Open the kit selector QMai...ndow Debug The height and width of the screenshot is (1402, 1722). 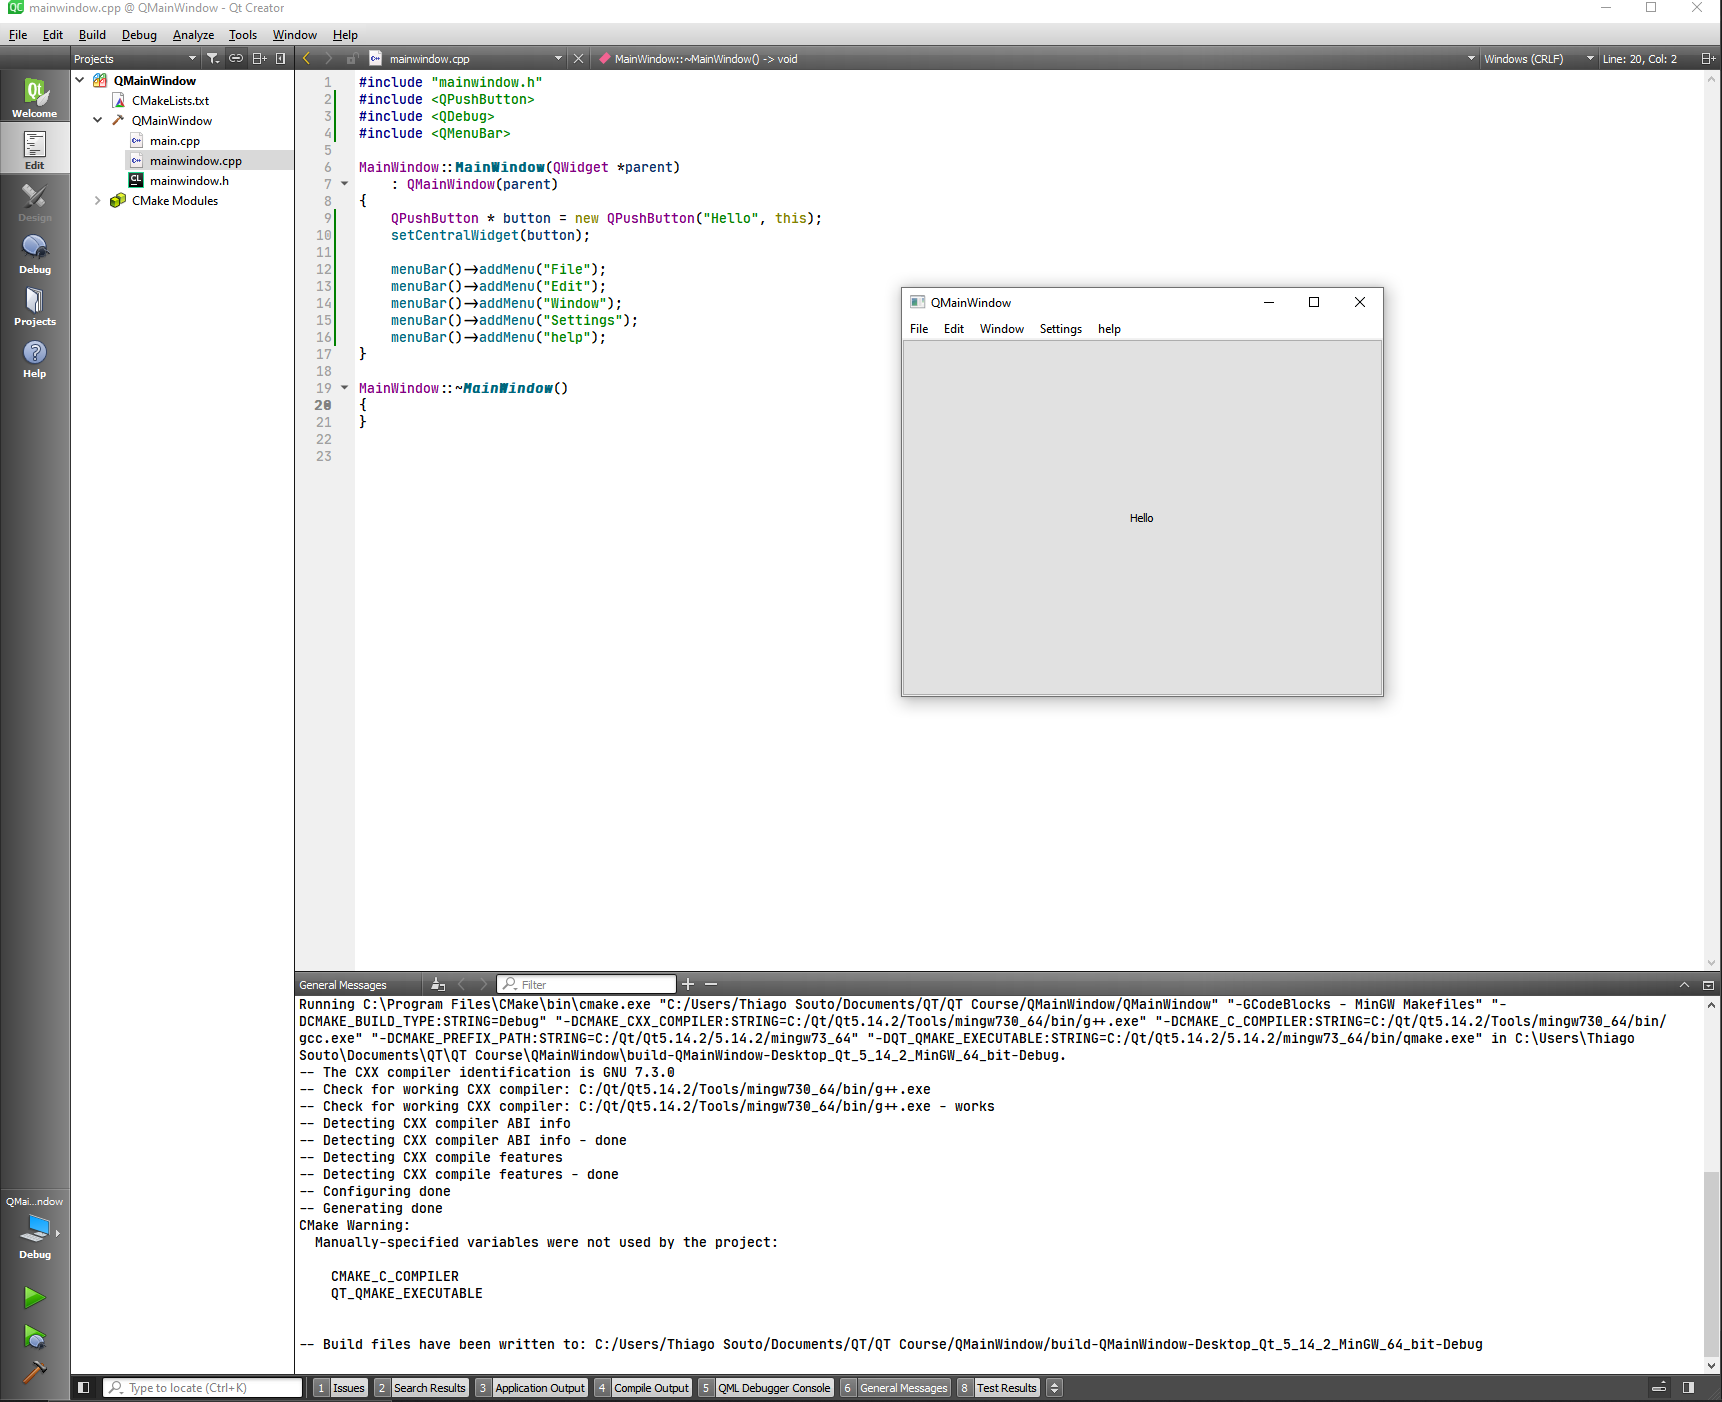click(35, 1228)
